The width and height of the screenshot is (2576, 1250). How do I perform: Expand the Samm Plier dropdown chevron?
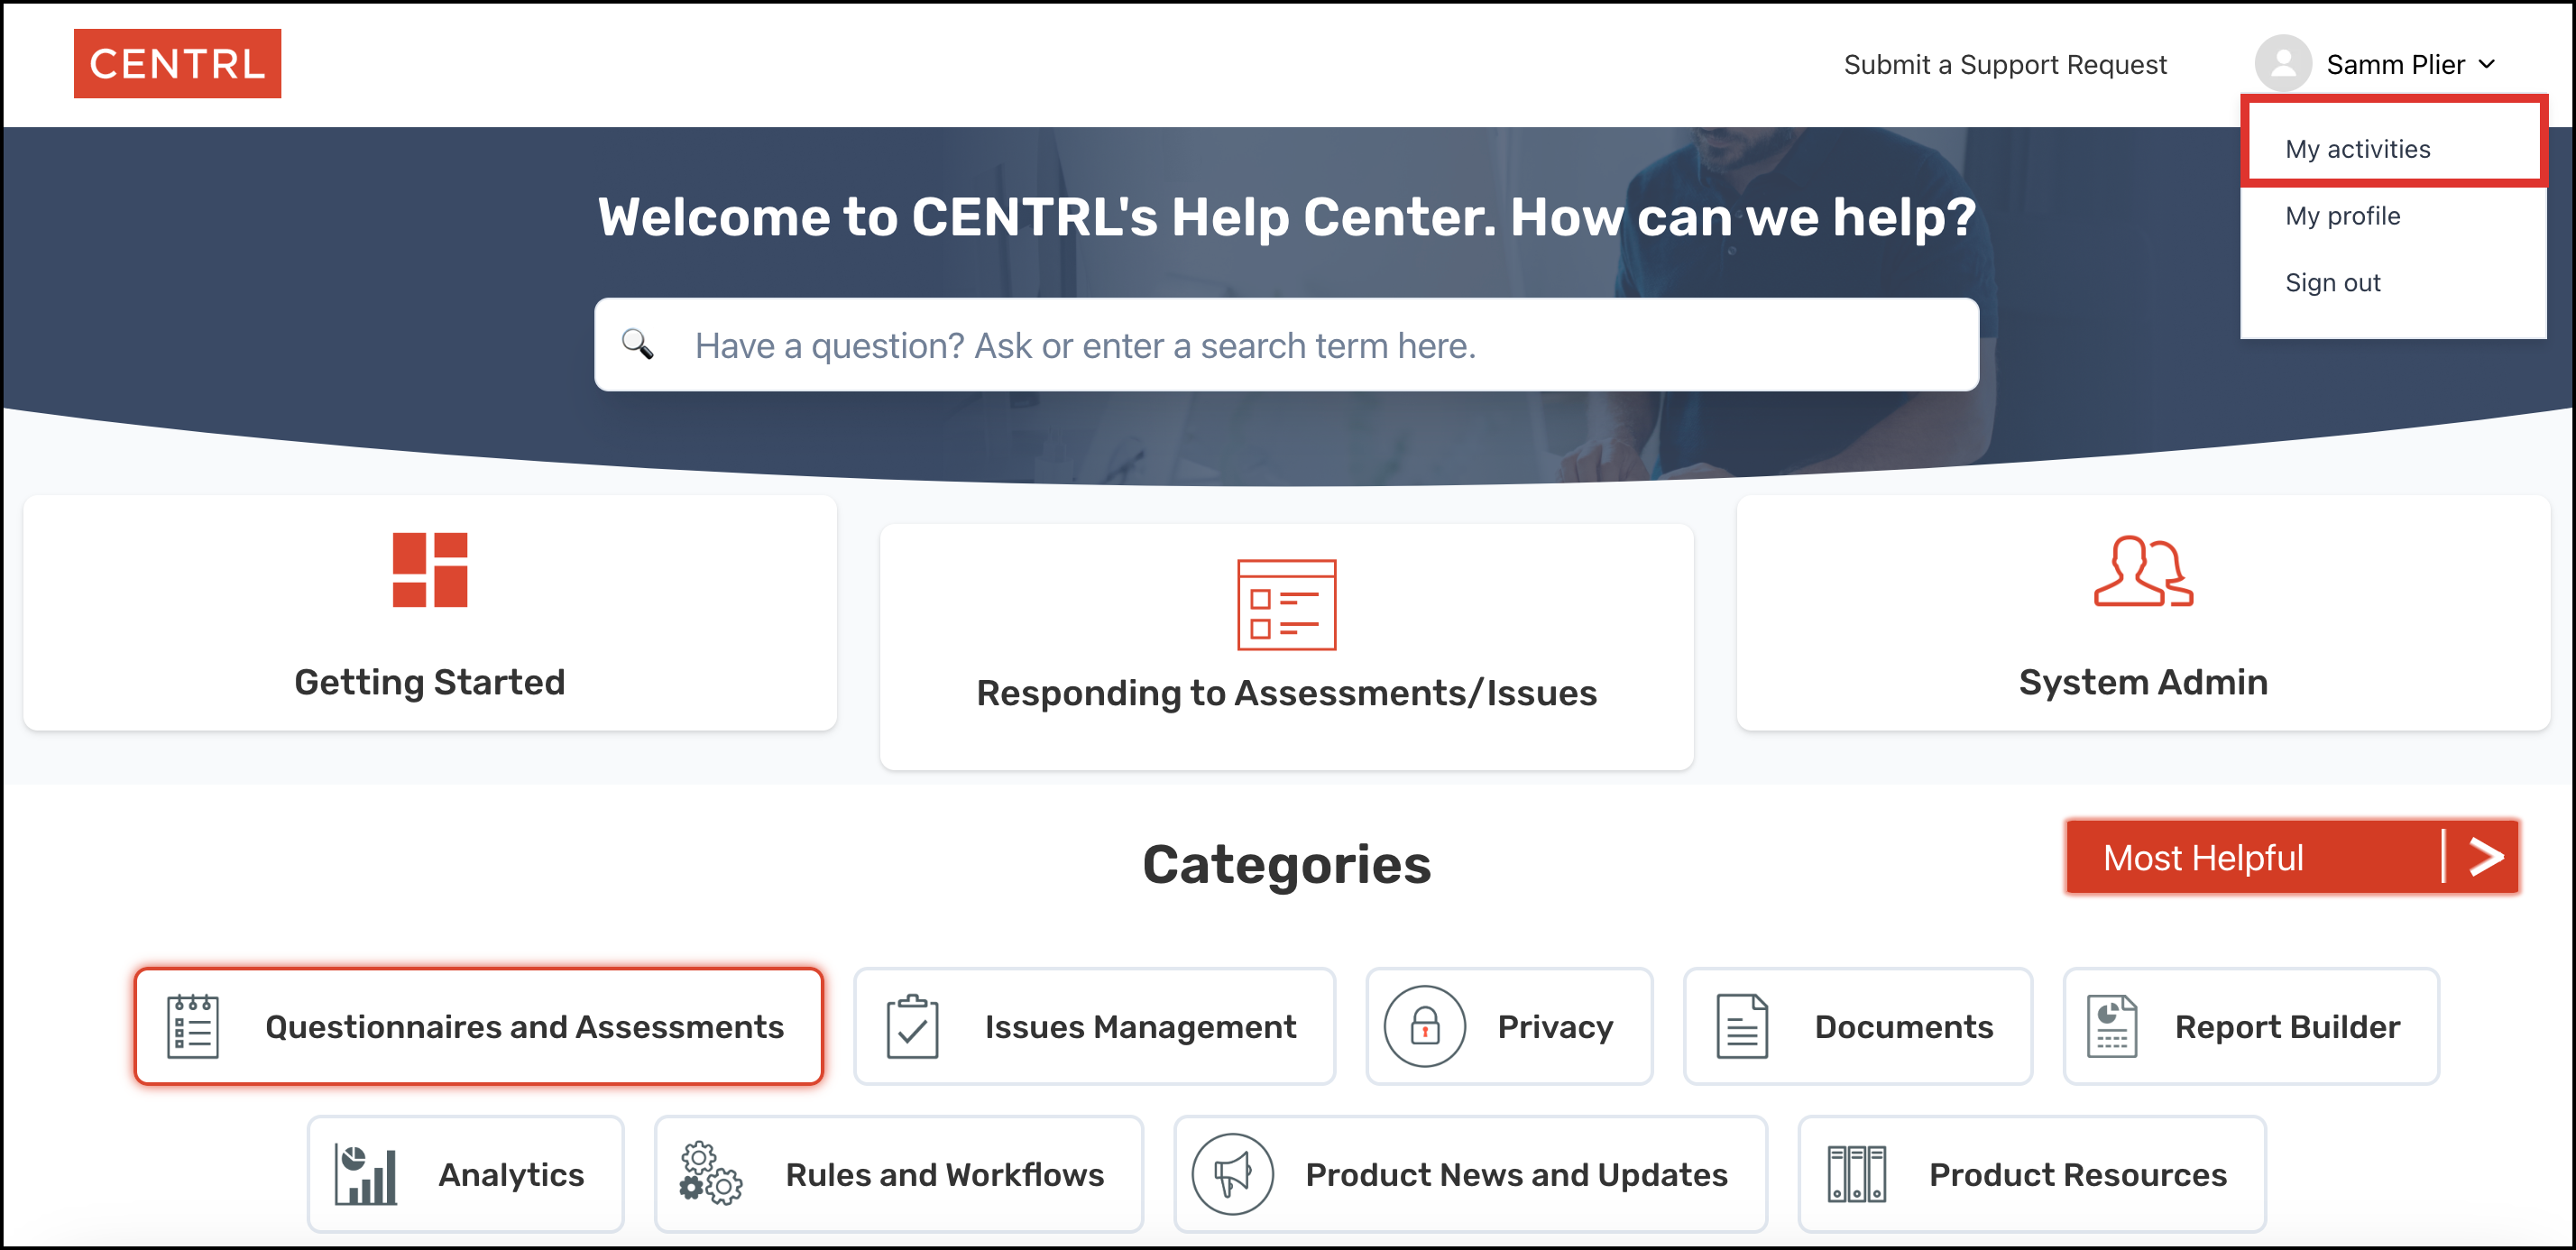pyautogui.click(x=2487, y=64)
